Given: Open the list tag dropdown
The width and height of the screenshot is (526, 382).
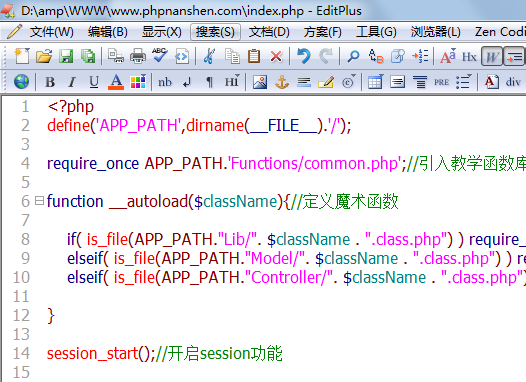Looking at the screenshot, I should pyautogui.click(x=464, y=82).
